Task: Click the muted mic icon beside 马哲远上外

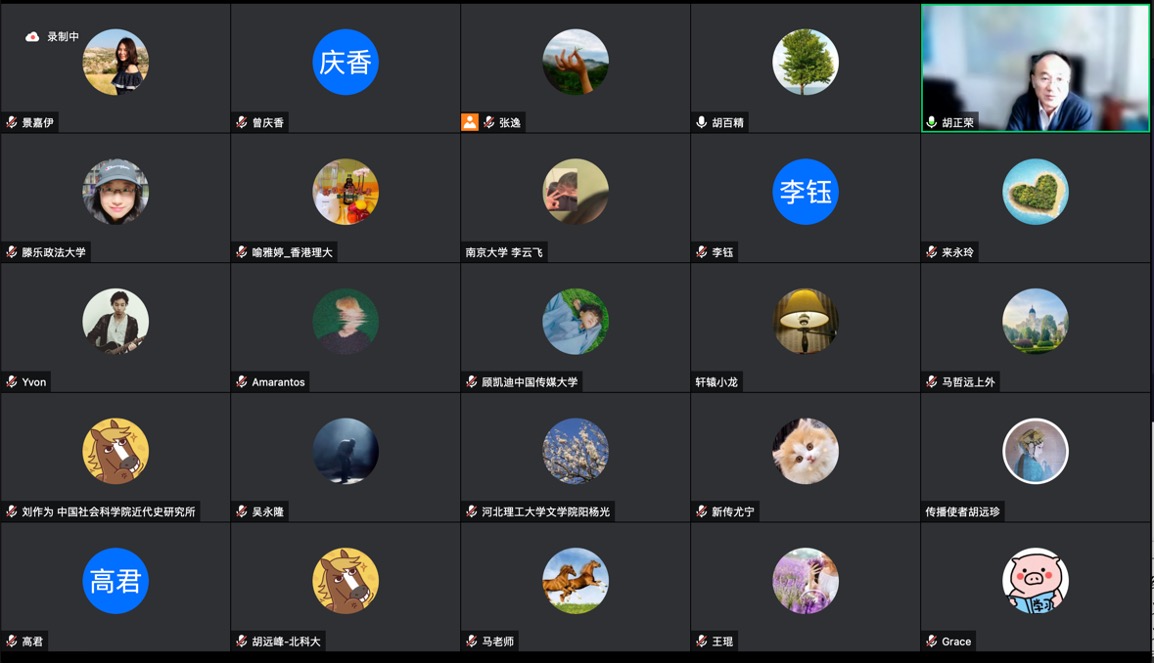Action: coord(932,382)
